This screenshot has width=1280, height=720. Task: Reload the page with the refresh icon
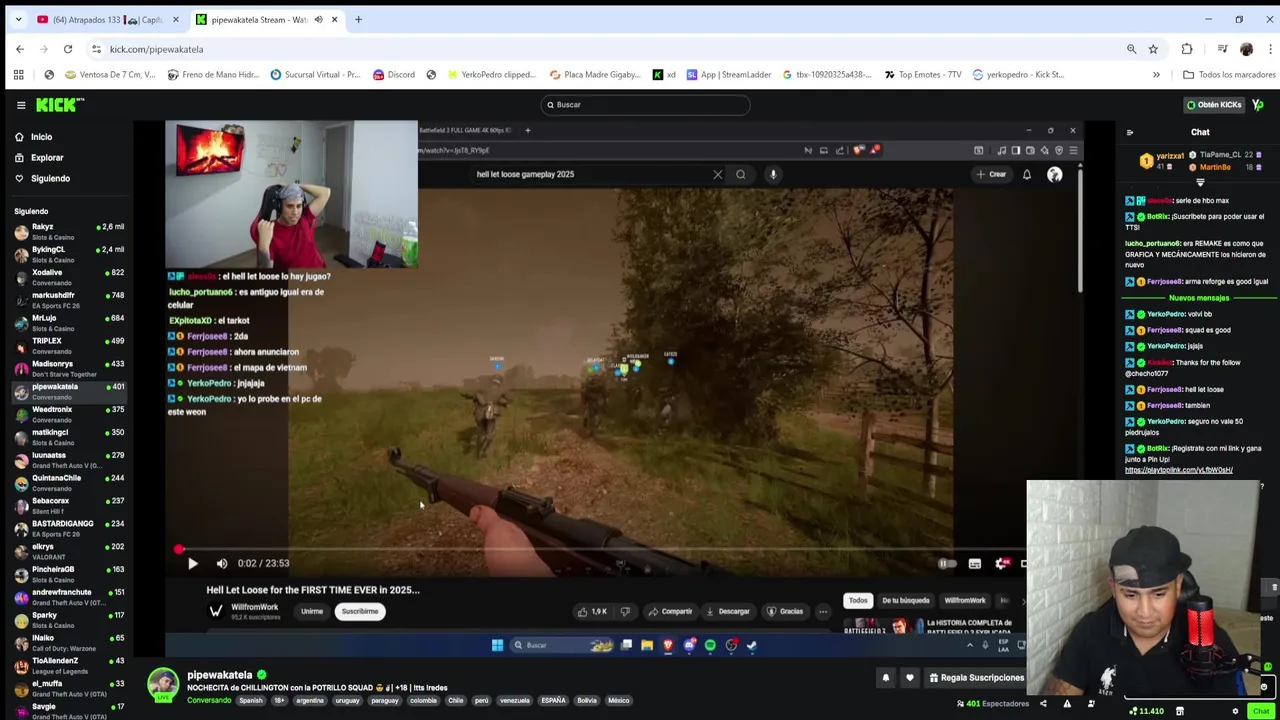pos(68,49)
